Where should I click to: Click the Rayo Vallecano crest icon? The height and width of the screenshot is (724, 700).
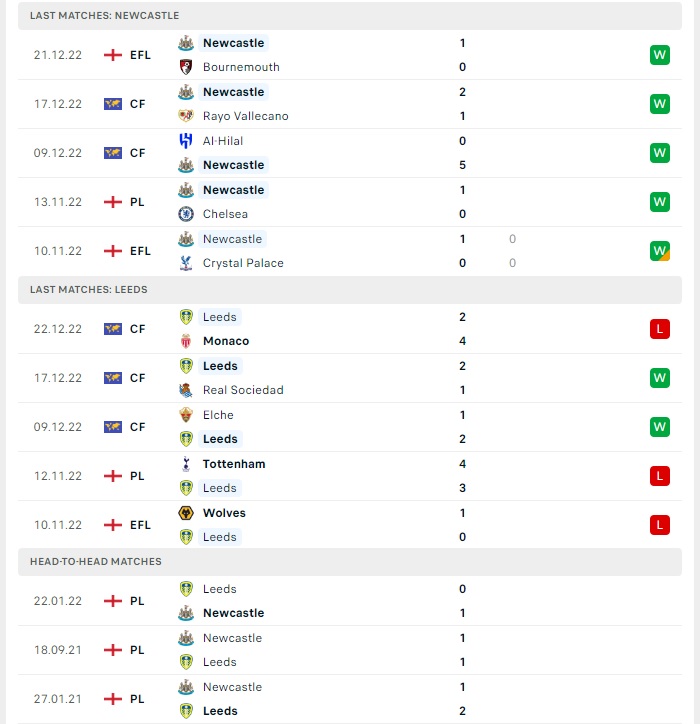click(186, 116)
